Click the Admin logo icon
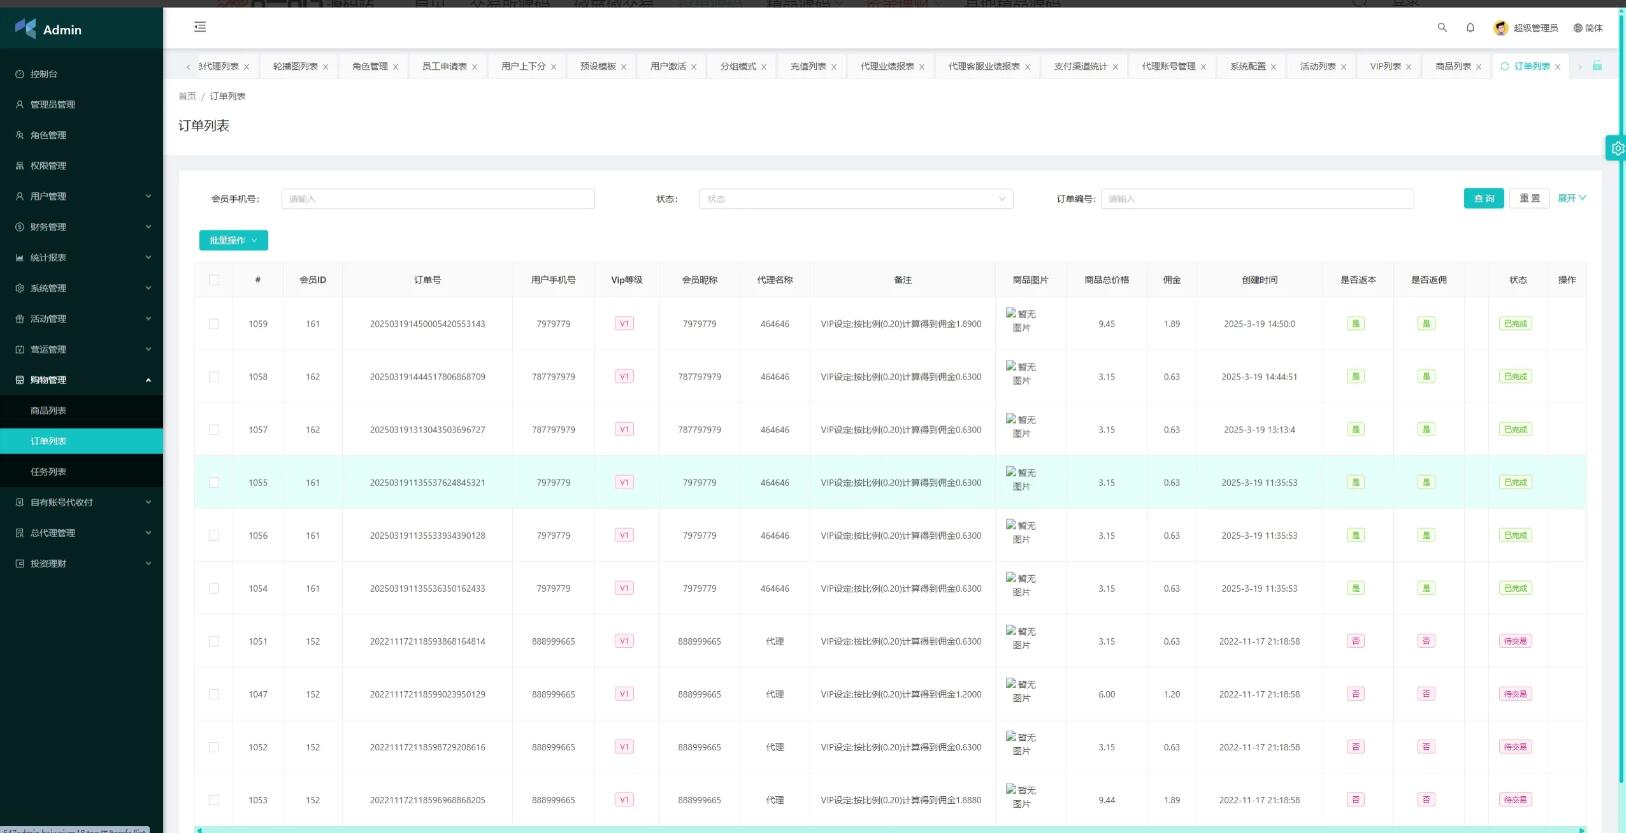The image size is (1626, 833). pyautogui.click(x=25, y=29)
